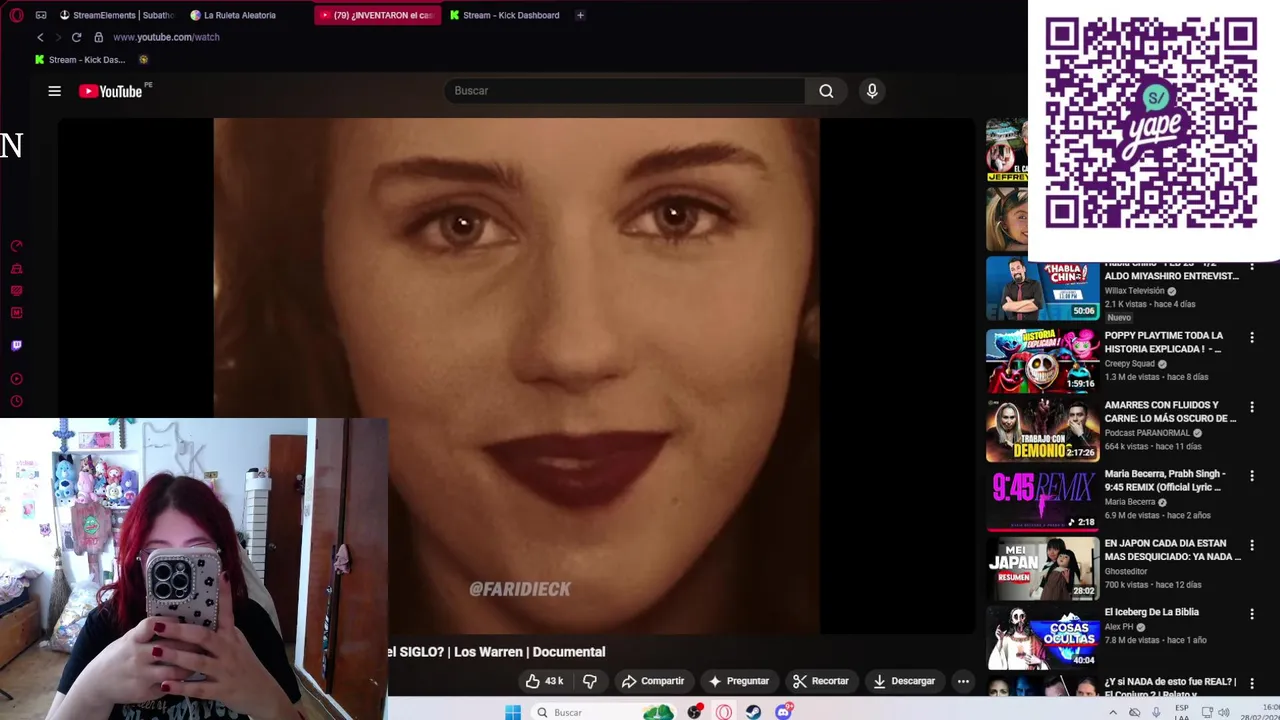Select the INVENTARON YouTube tab
Image resolution: width=1280 pixels, height=720 pixels.
click(x=377, y=15)
